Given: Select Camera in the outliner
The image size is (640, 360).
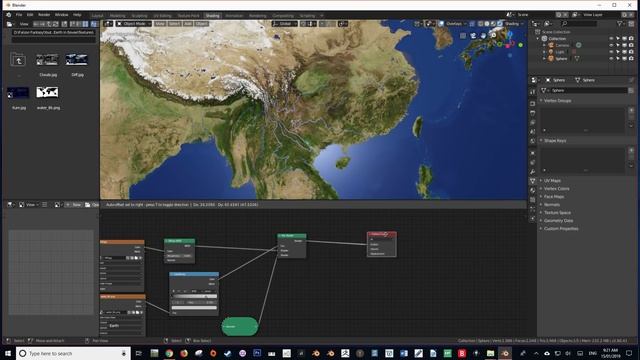Looking at the screenshot, I should coord(562,45).
